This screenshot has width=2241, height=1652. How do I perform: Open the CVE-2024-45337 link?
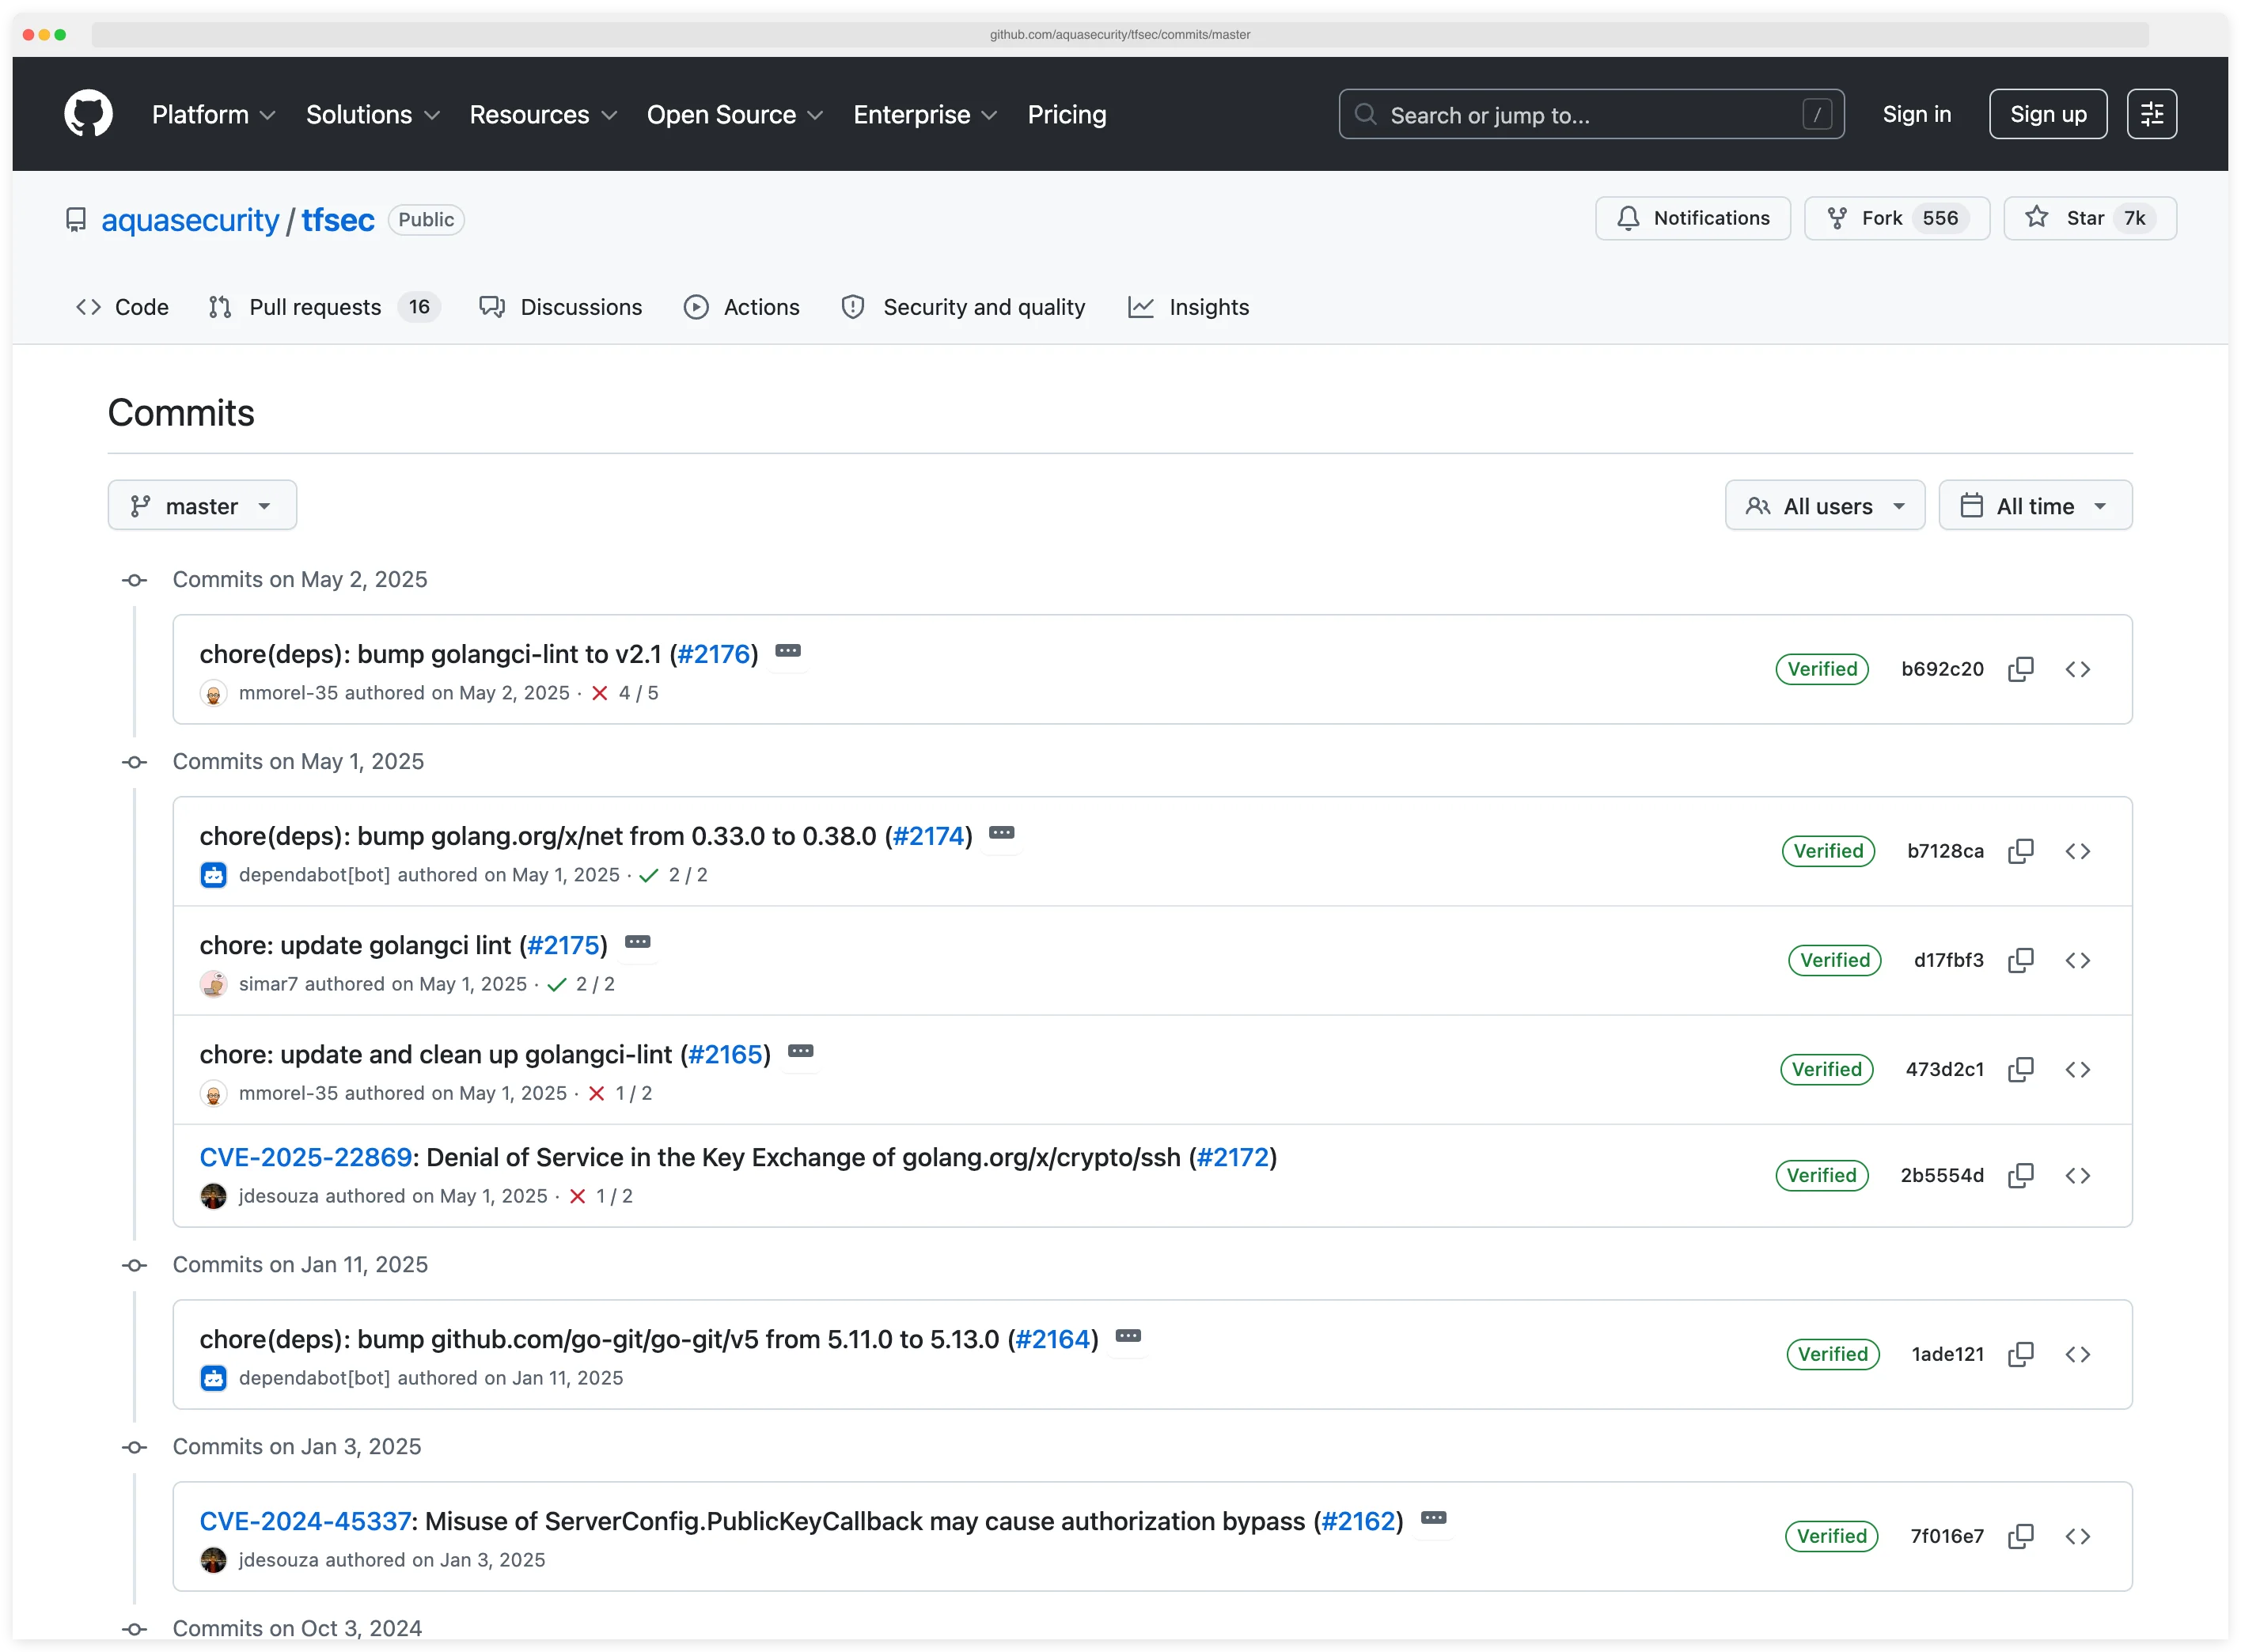point(305,1521)
